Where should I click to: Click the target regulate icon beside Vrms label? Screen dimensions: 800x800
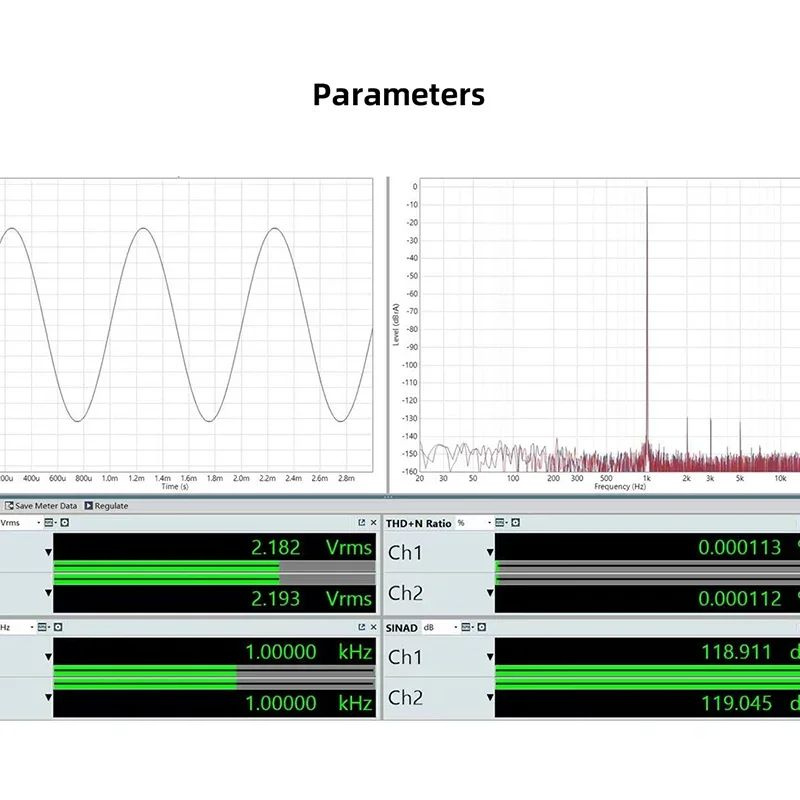(x=62, y=521)
